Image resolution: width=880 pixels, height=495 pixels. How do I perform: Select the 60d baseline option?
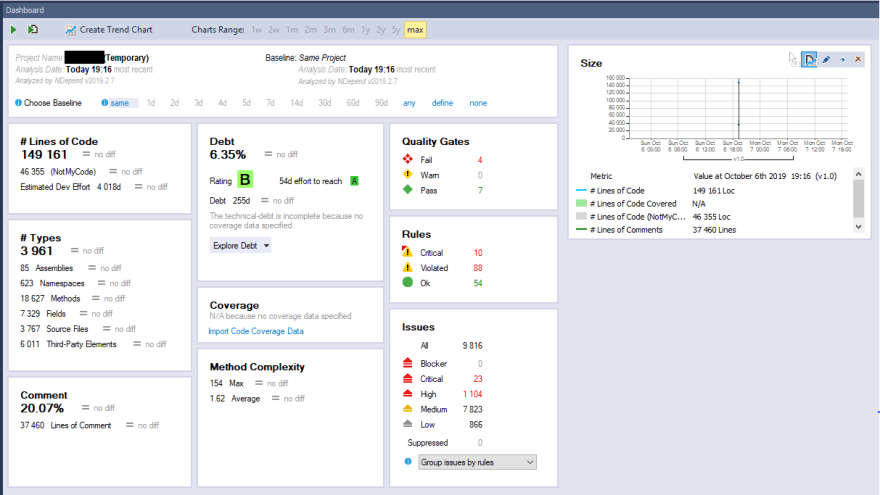pyautogui.click(x=352, y=103)
